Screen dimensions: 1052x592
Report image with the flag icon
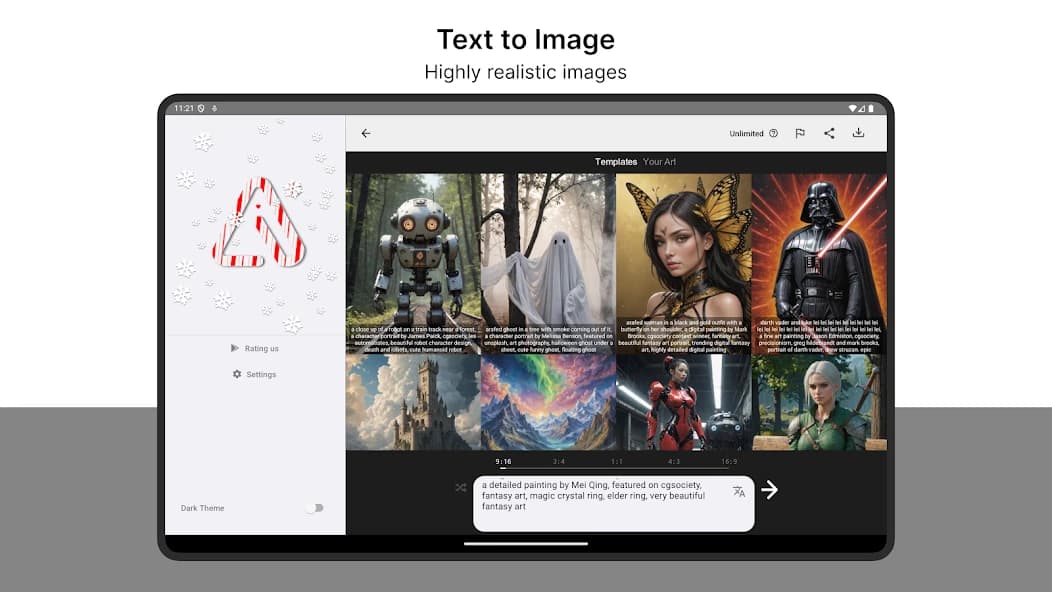click(800, 134)
